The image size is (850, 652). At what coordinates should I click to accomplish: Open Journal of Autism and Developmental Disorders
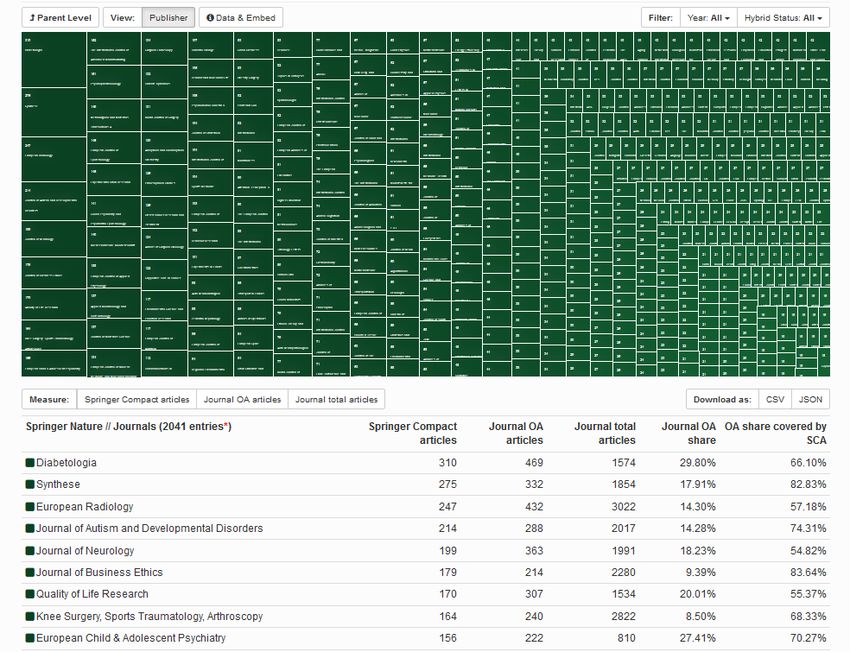click(x=150, y=528)
